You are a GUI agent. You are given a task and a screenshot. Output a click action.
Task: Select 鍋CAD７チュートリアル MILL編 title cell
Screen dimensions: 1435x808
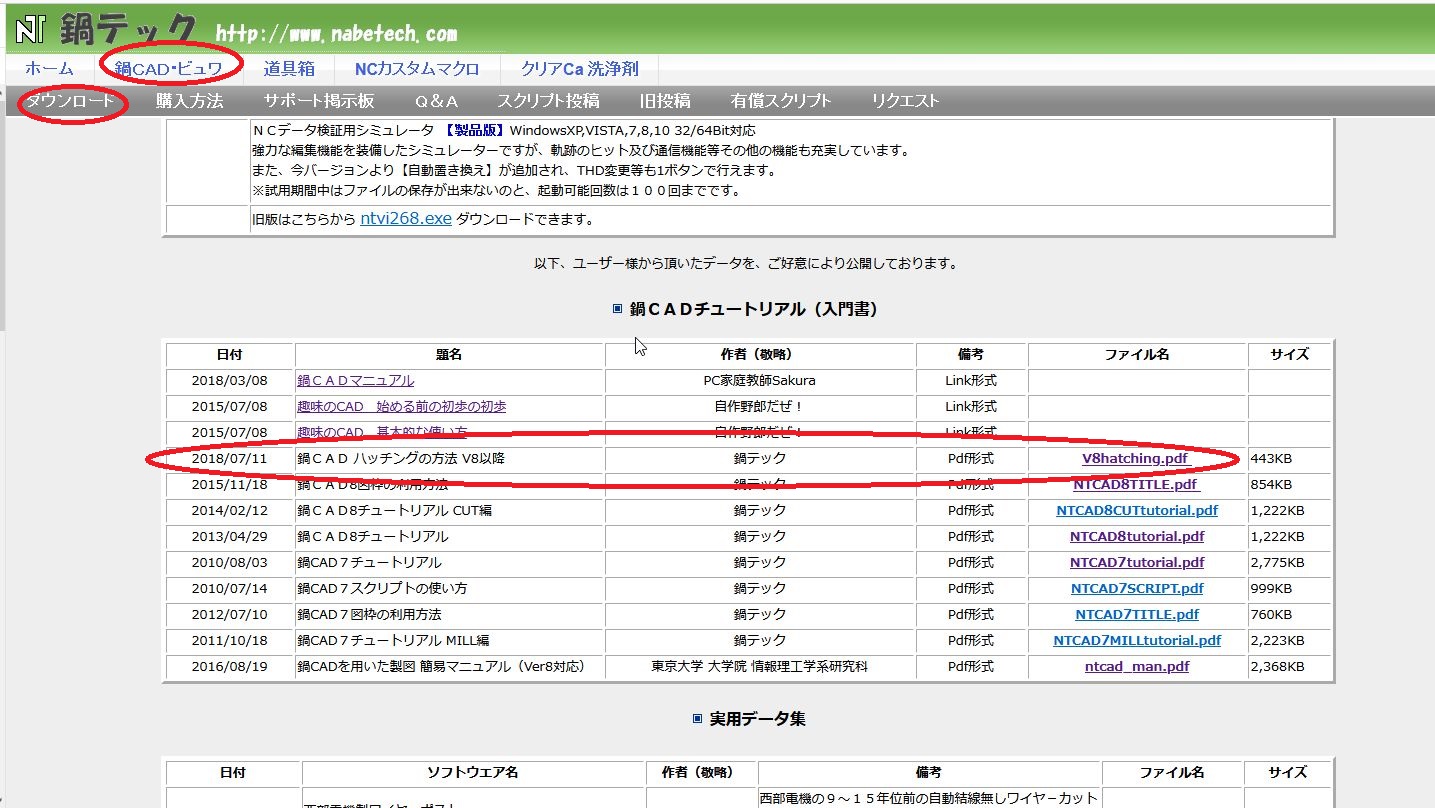coord(450,641)
